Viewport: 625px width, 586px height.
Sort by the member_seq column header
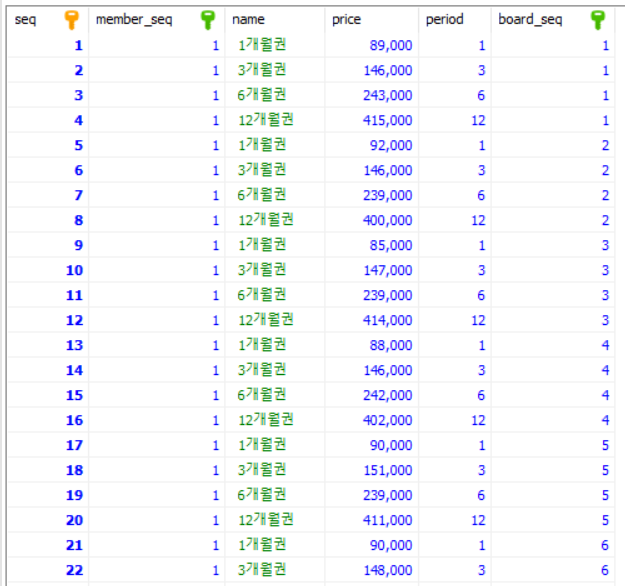tap(157, 20)
